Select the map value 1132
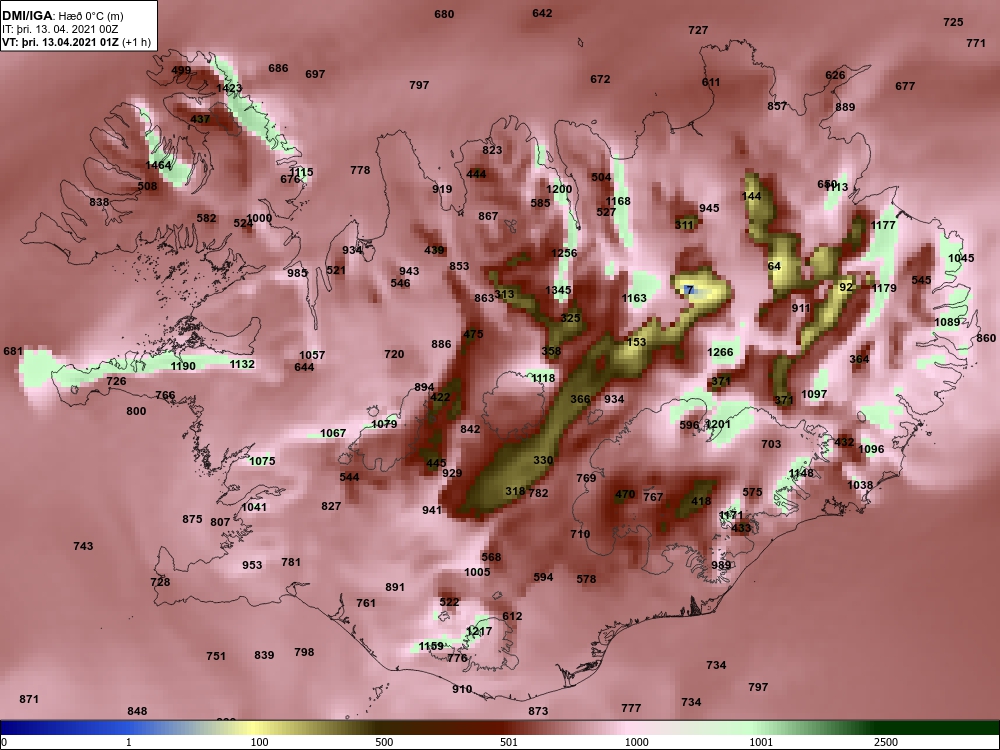Viewport: 1000px width, 750px height. 242,364
